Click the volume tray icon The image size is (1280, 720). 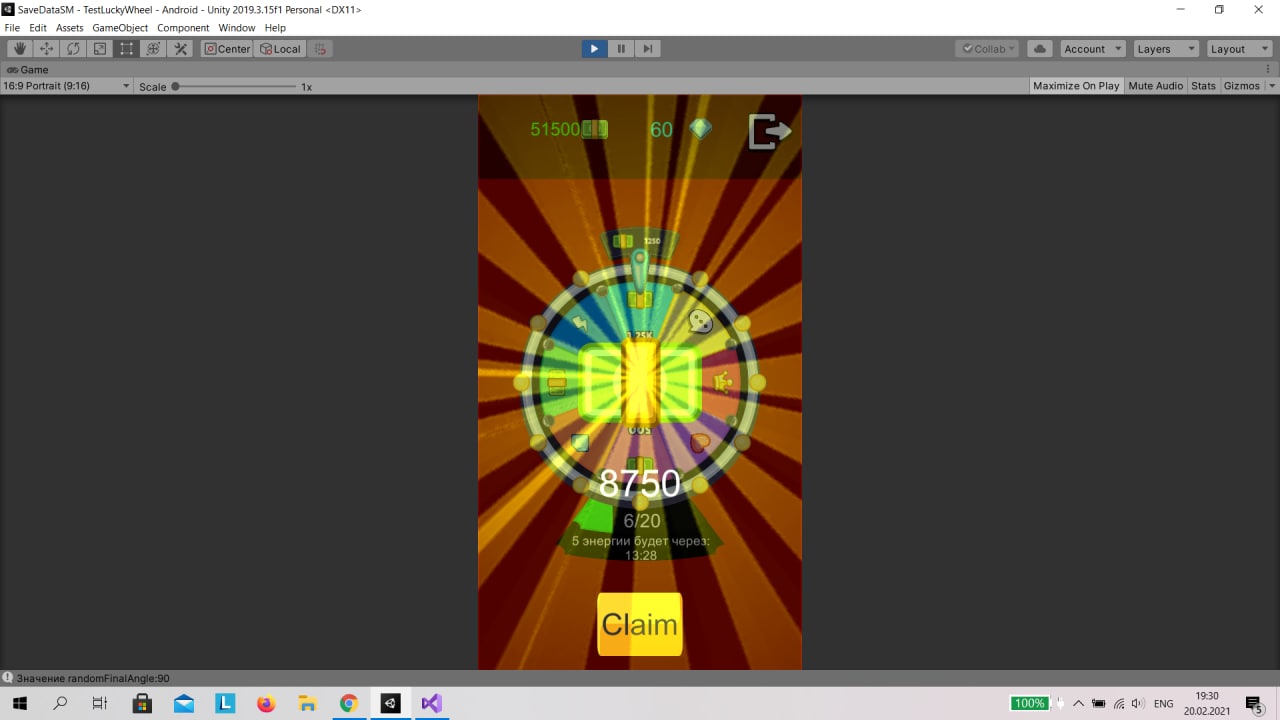pos(1138,703)
